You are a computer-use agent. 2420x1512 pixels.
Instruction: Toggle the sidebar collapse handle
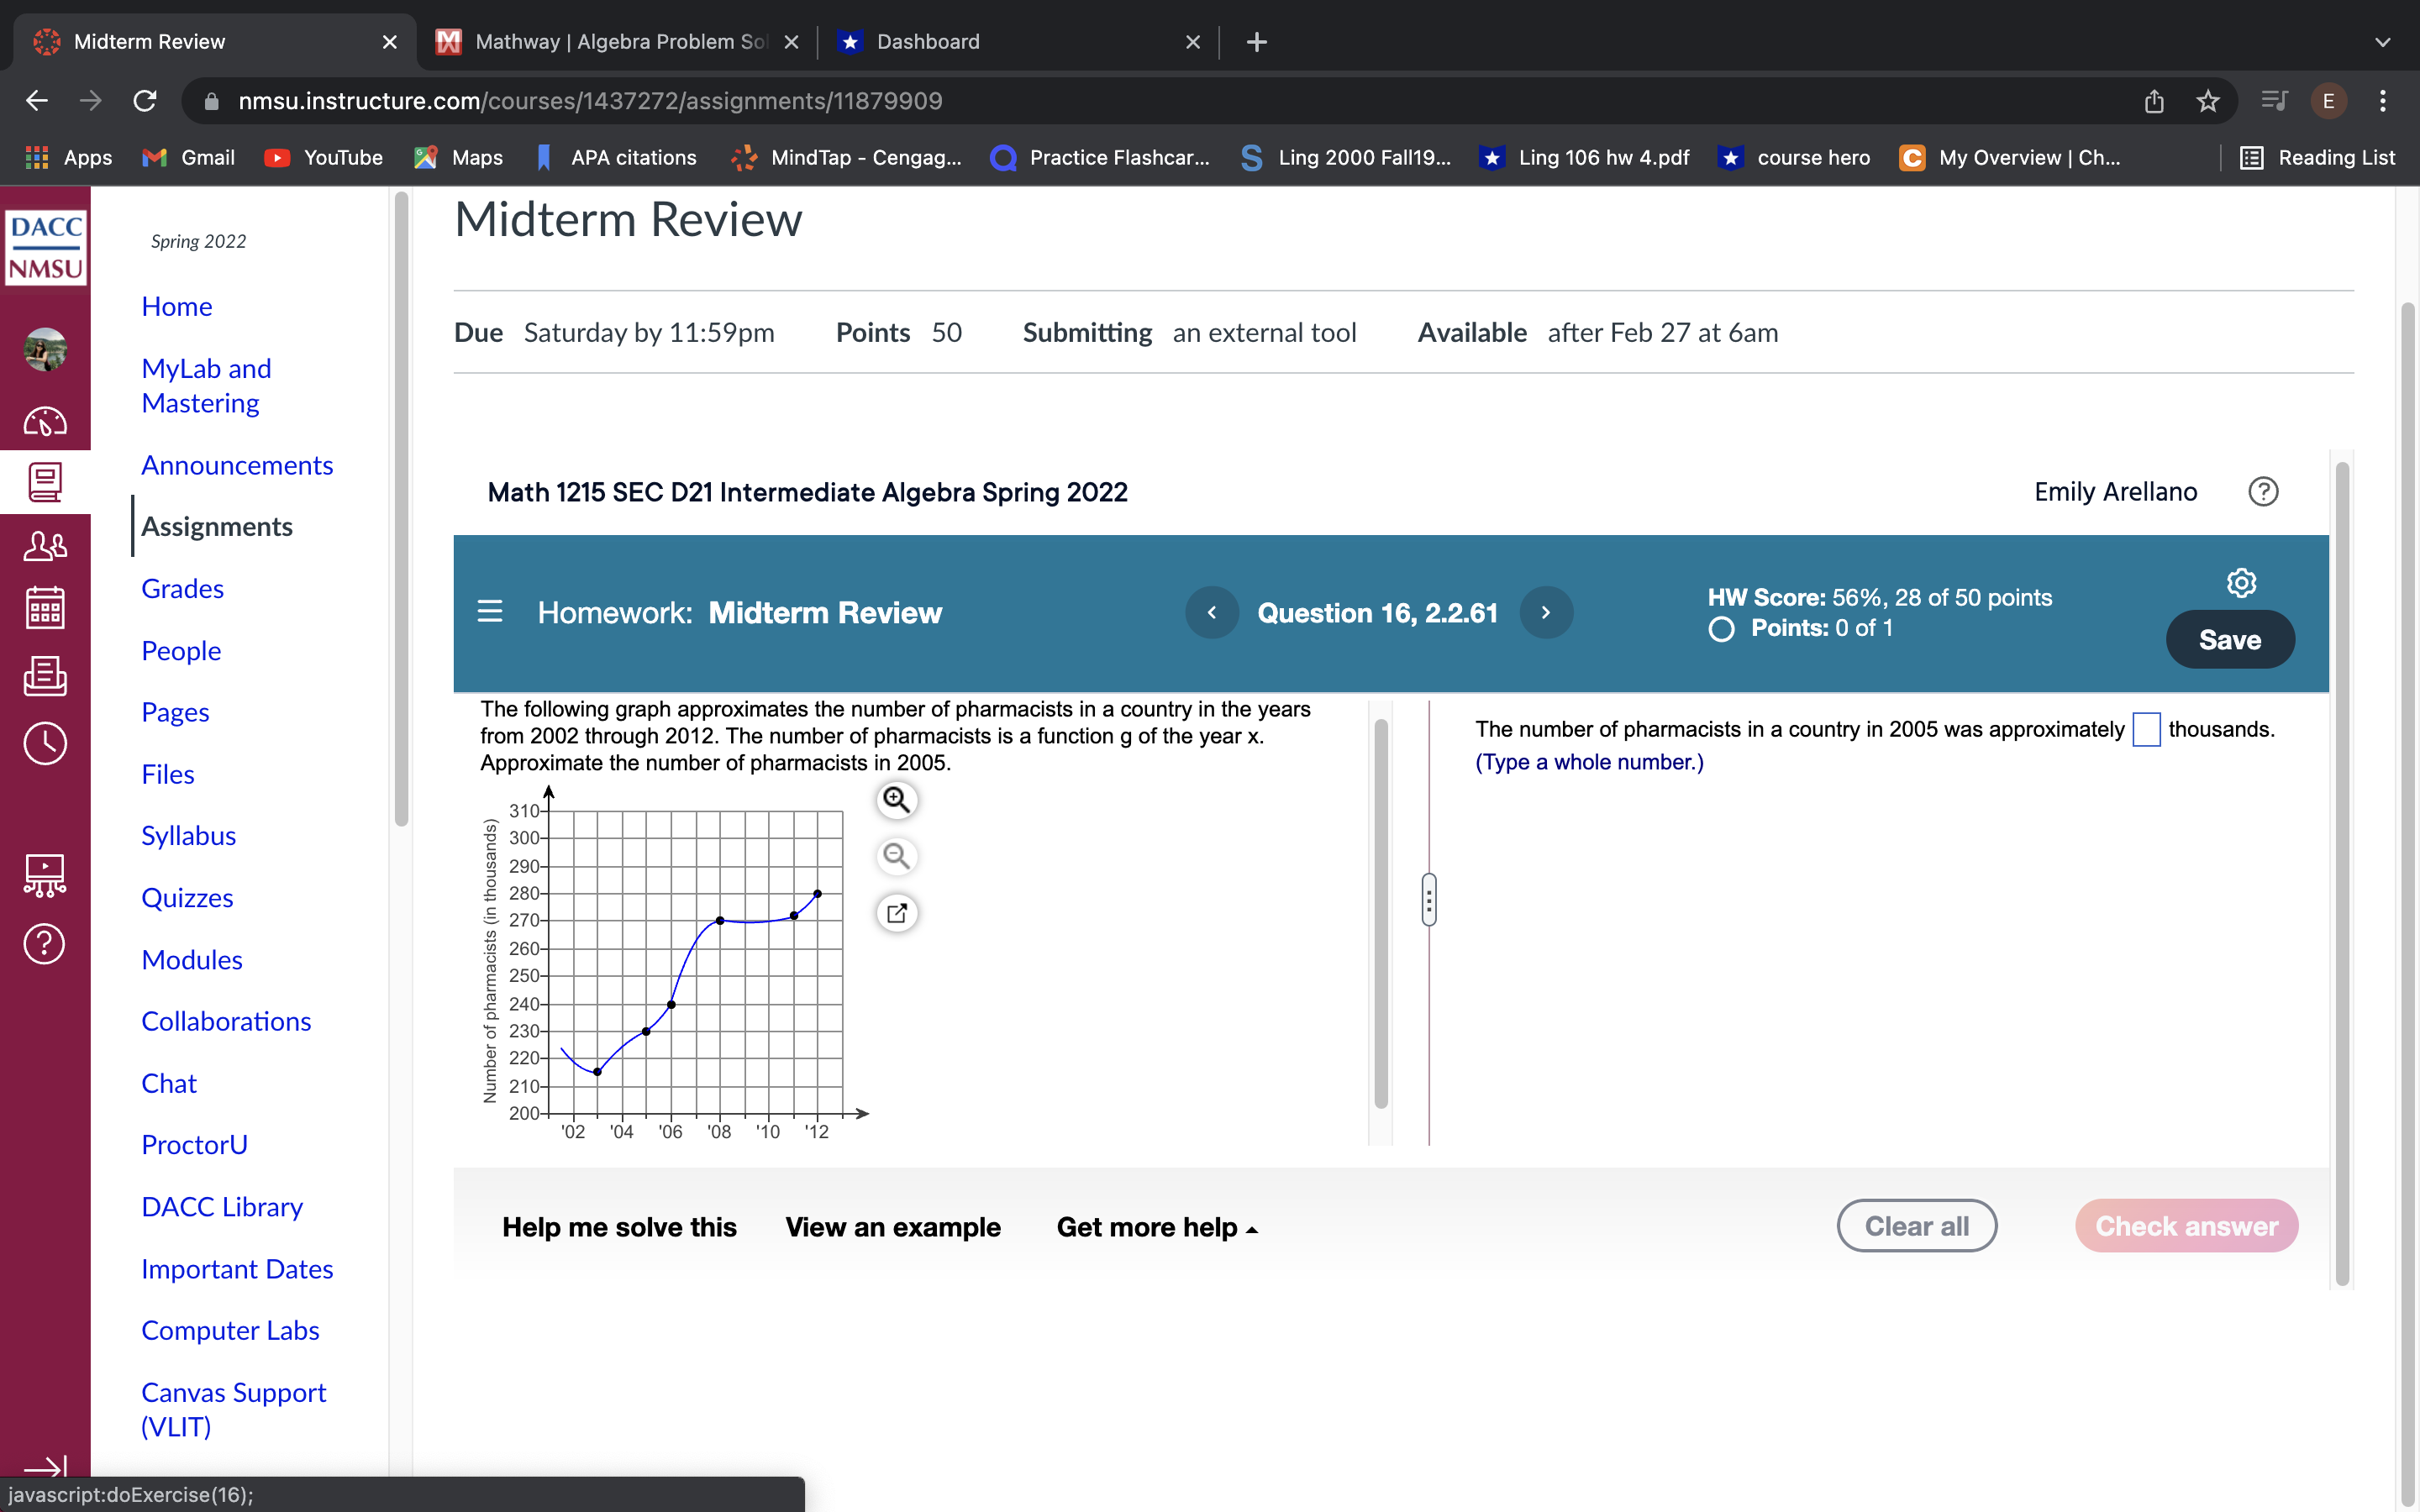(1427, 899)
